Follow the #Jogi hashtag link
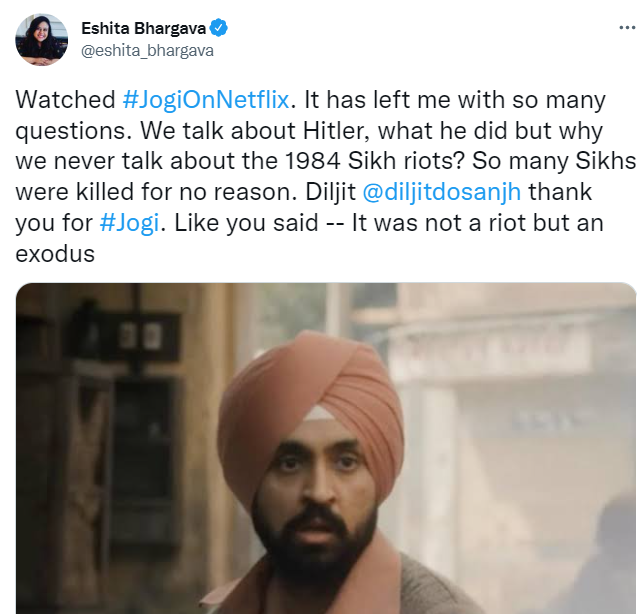The image size is (637, 614). [129, 223]
